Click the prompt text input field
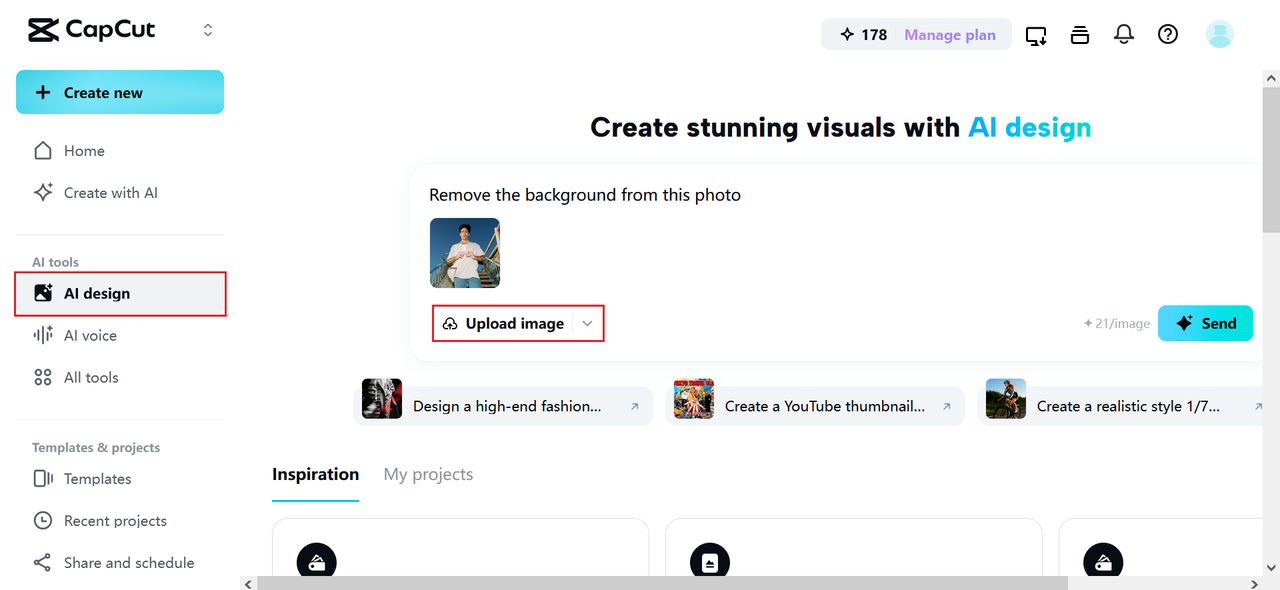1280x590 pixels. pos(800,195)
